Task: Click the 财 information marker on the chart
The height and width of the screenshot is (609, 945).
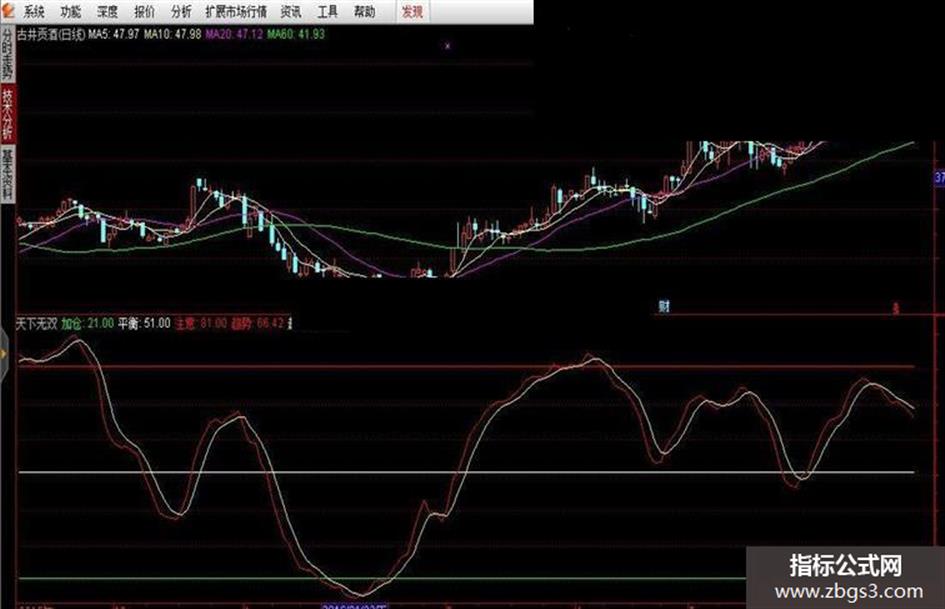Action: click(664, 306)
